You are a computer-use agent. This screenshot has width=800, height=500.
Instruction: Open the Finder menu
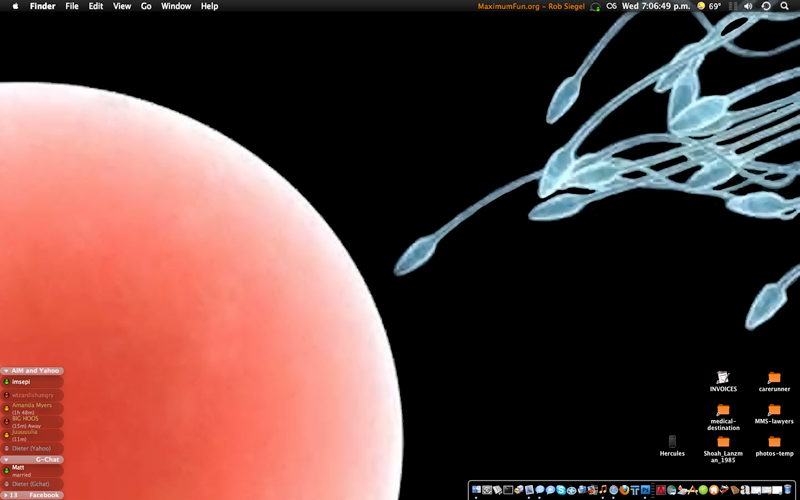42,6
